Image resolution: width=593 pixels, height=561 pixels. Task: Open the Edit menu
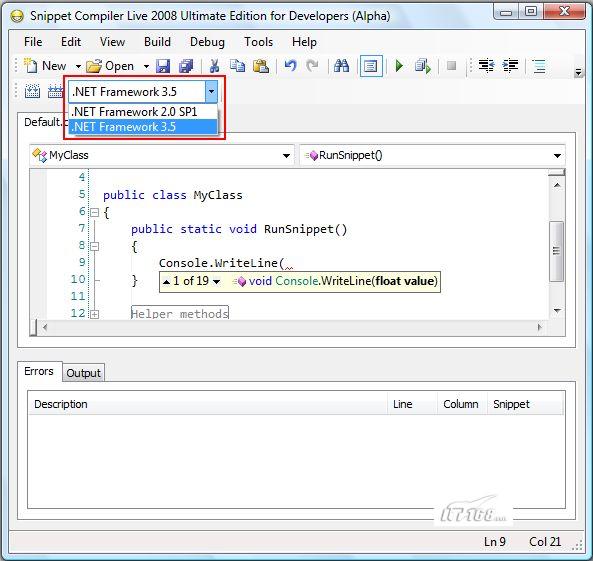71,42
